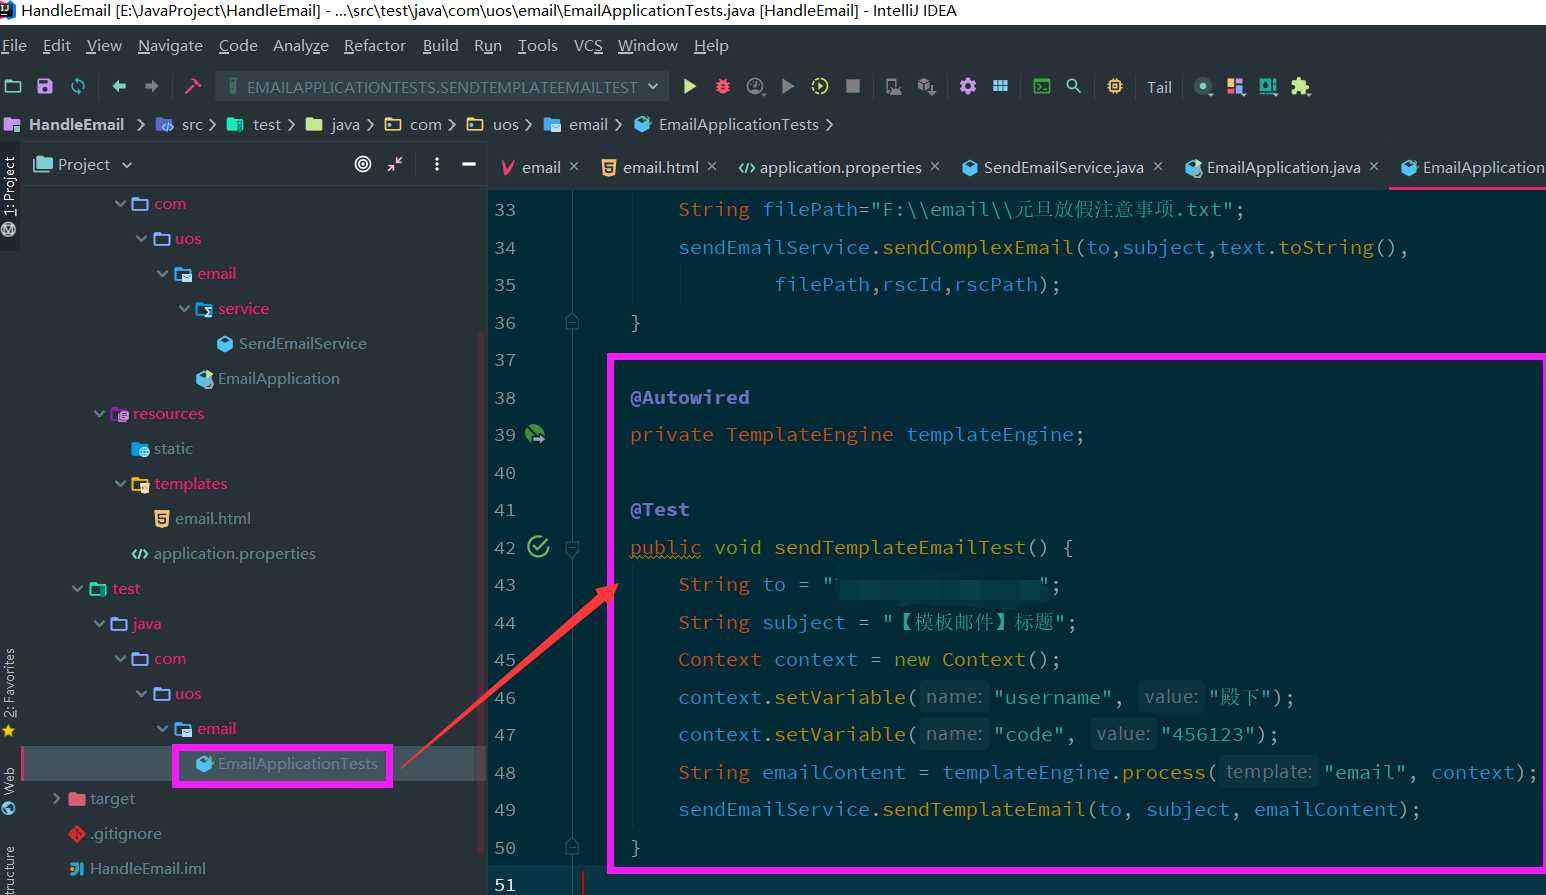Collapse all in the Project panel
This screenshot has width=1546, height=895.
(395, 164)
